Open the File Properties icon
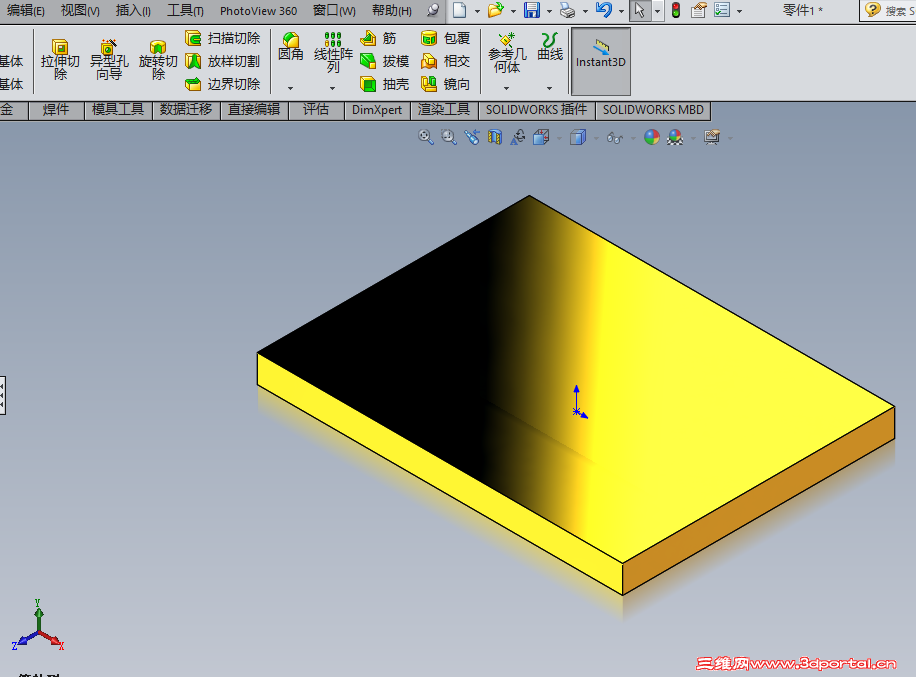Viewport: 916px width, 677px height. click(x=698, y=10)
